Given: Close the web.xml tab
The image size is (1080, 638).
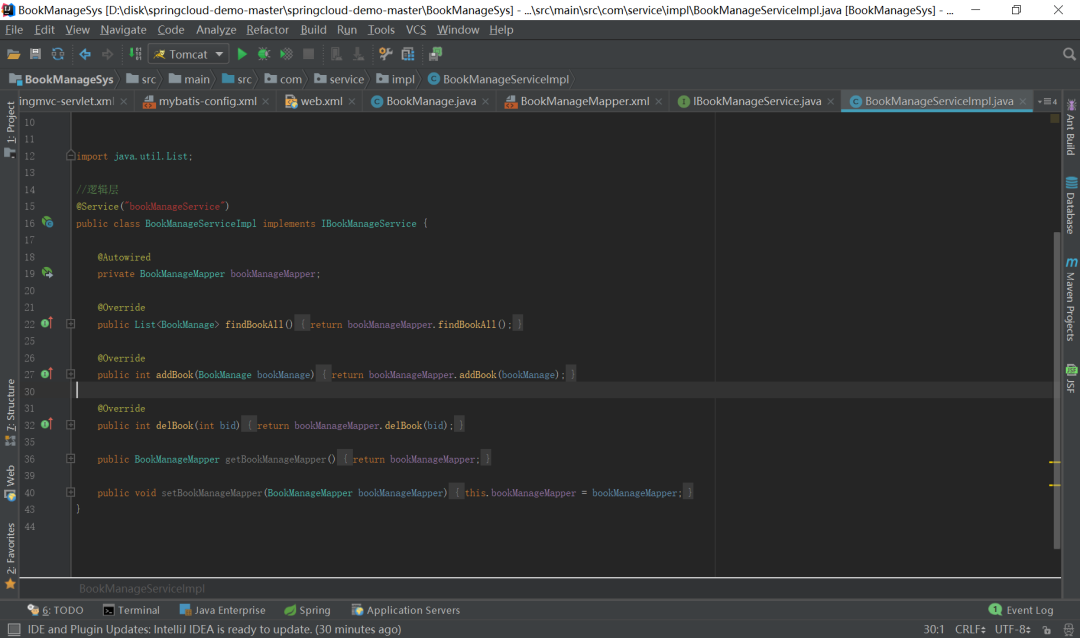Looking at the screenshot, I should [352, 101].
